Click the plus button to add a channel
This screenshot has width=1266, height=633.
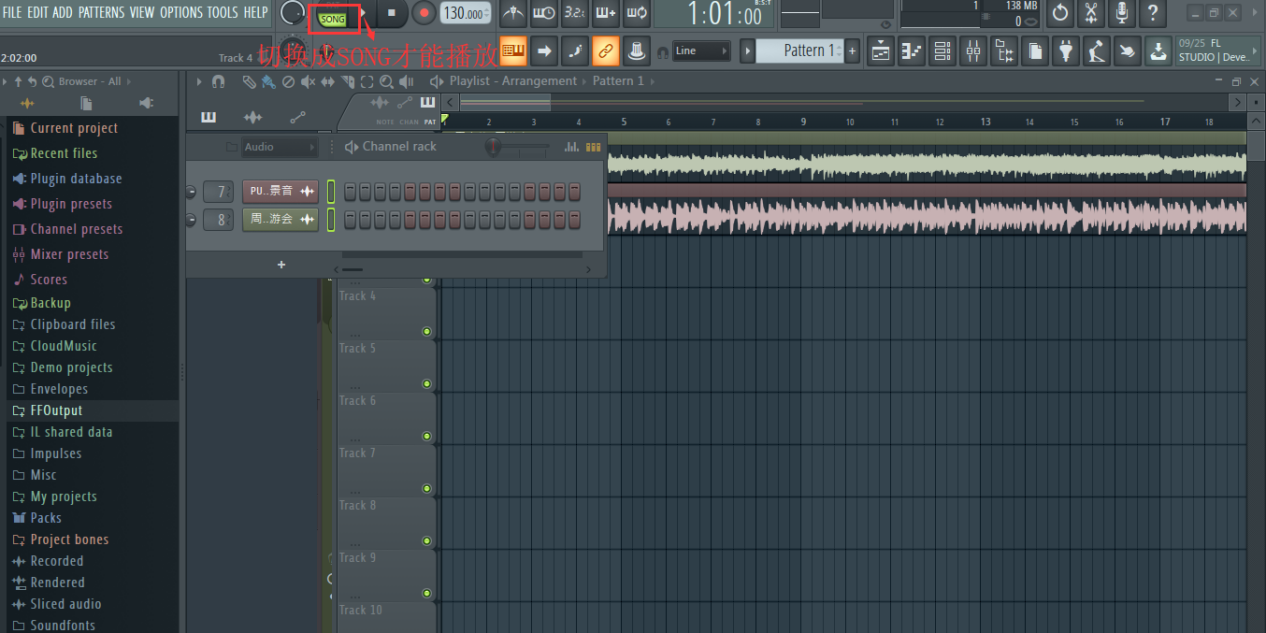click(281, 264)
